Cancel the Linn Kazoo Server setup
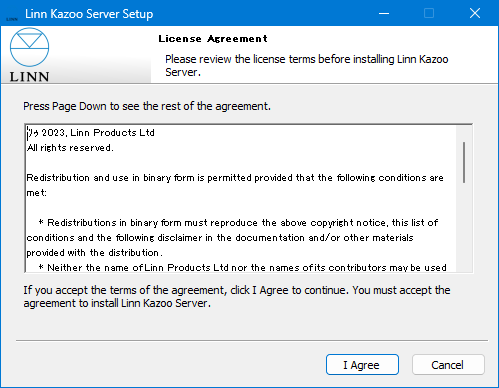 point(448,365)
